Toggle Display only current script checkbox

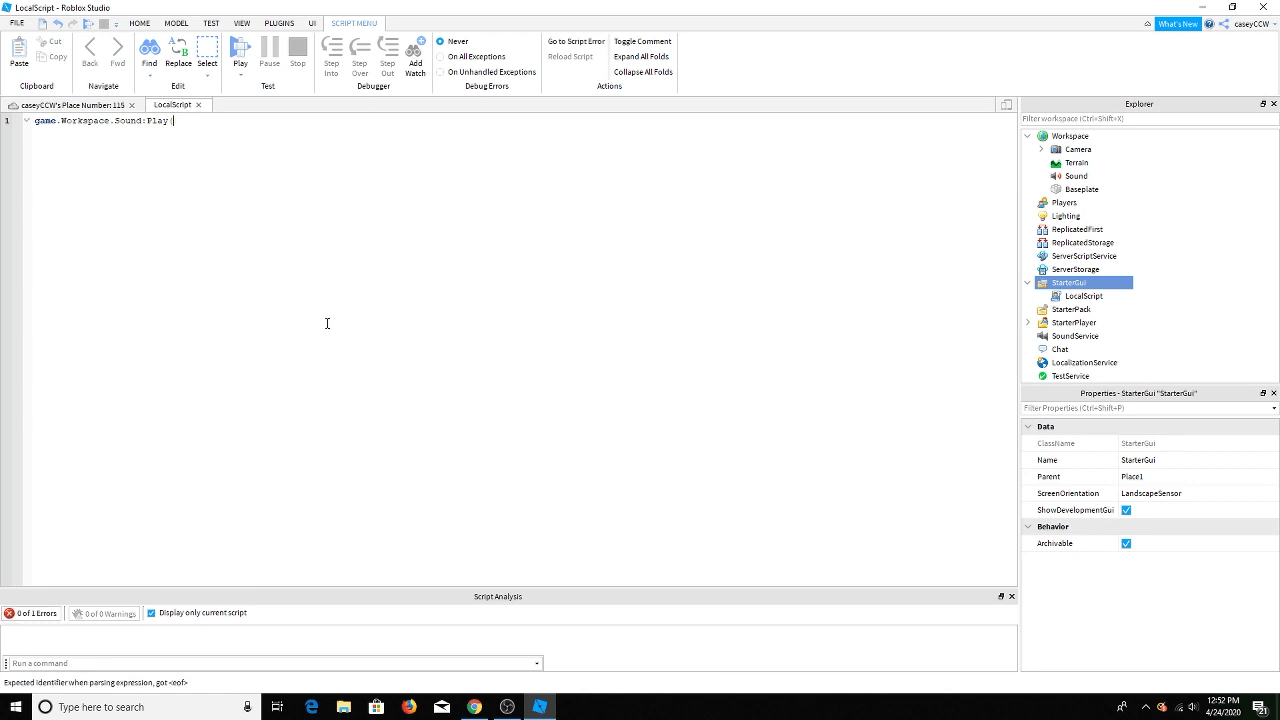(x=152, y=613)
